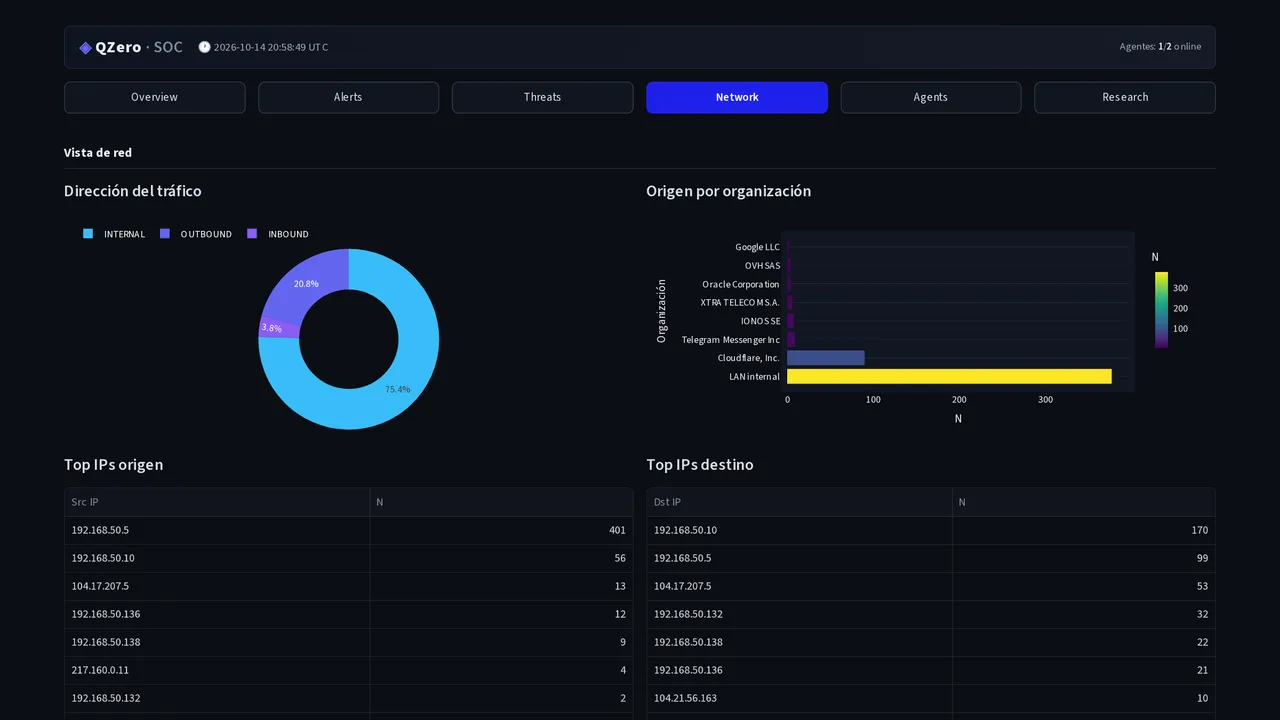Select destination IP 192.168.50.5 with count 99
Screen dimensions: 1280x720
coord(931,558)
